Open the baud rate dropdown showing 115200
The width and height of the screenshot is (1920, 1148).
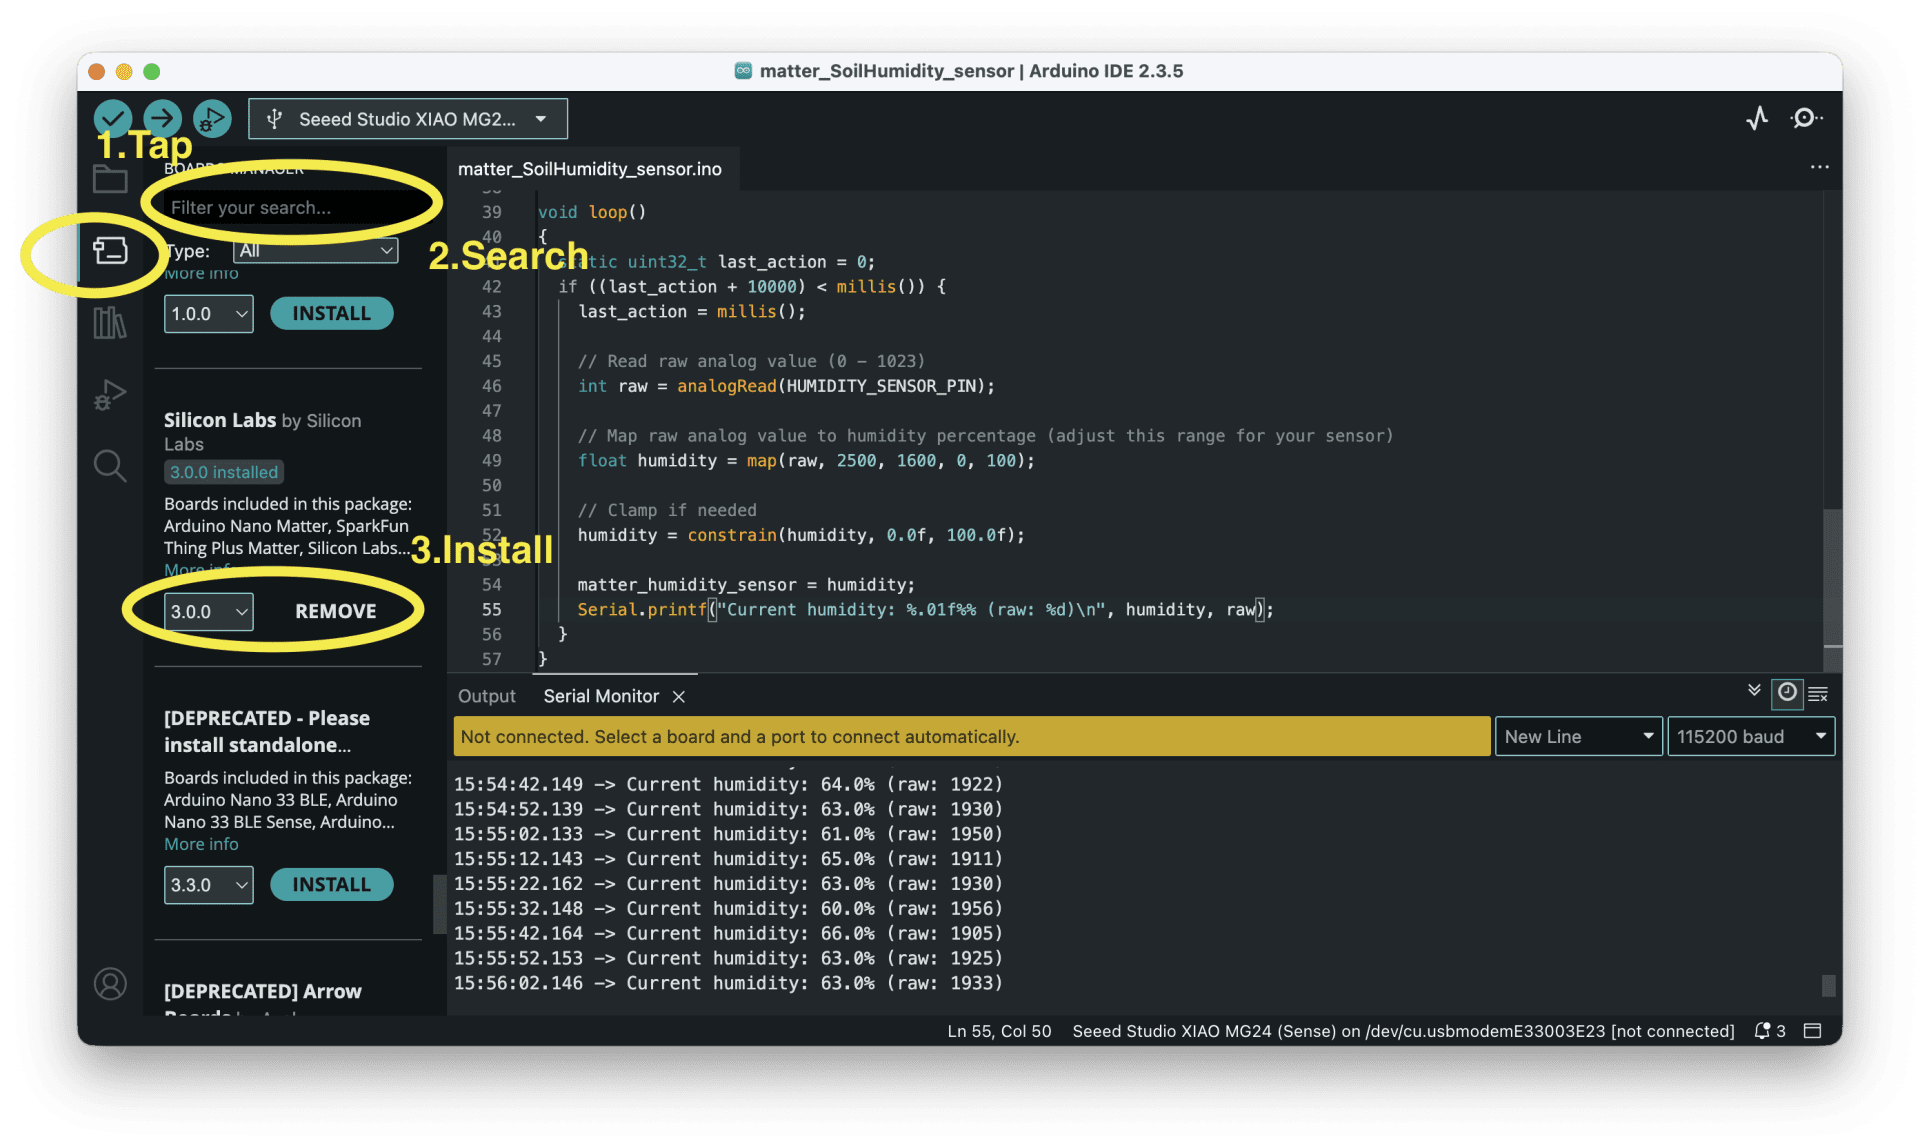1750,736
